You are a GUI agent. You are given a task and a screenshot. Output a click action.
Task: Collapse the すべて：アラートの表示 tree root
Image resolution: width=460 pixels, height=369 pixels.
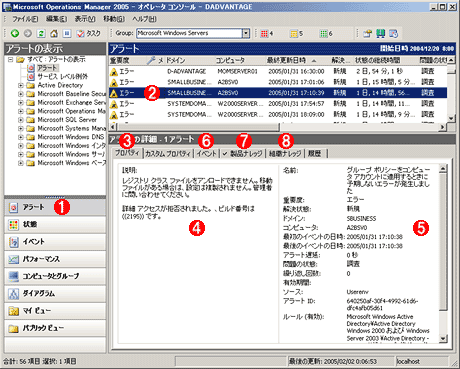(10, 59)
